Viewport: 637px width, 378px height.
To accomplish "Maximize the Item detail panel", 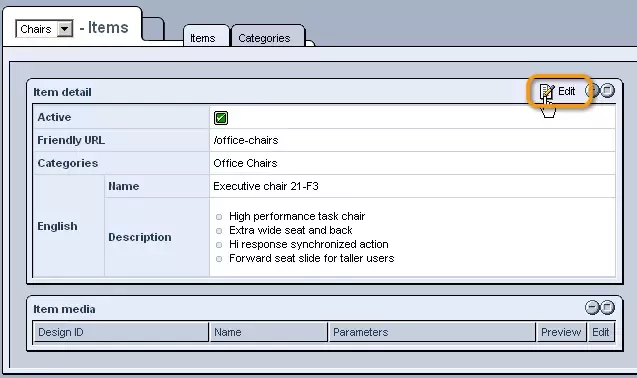I will coord(607,90).
